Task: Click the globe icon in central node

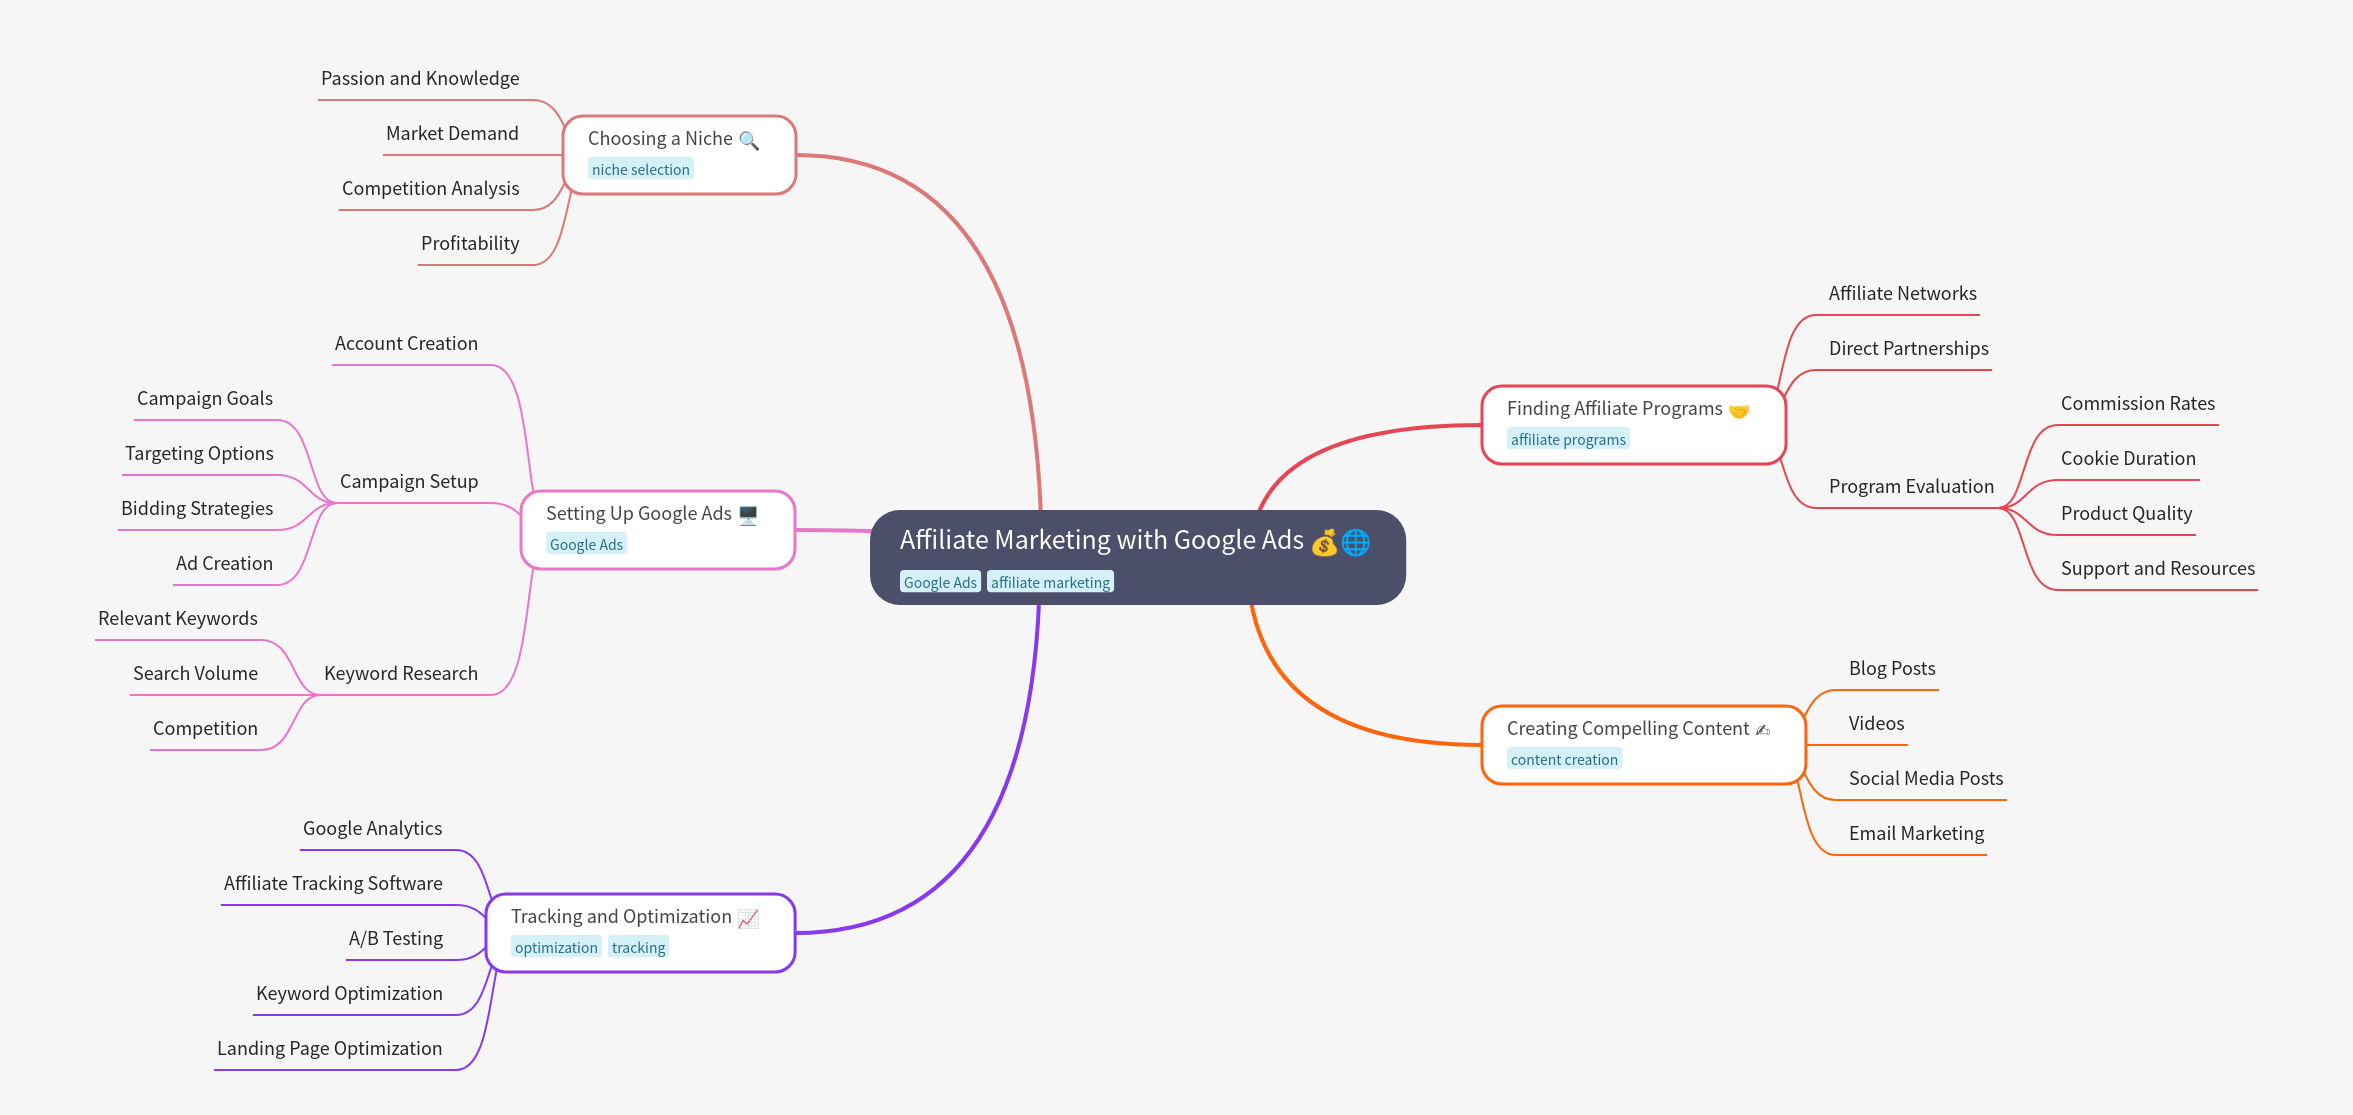Action: pos(1356,543)
